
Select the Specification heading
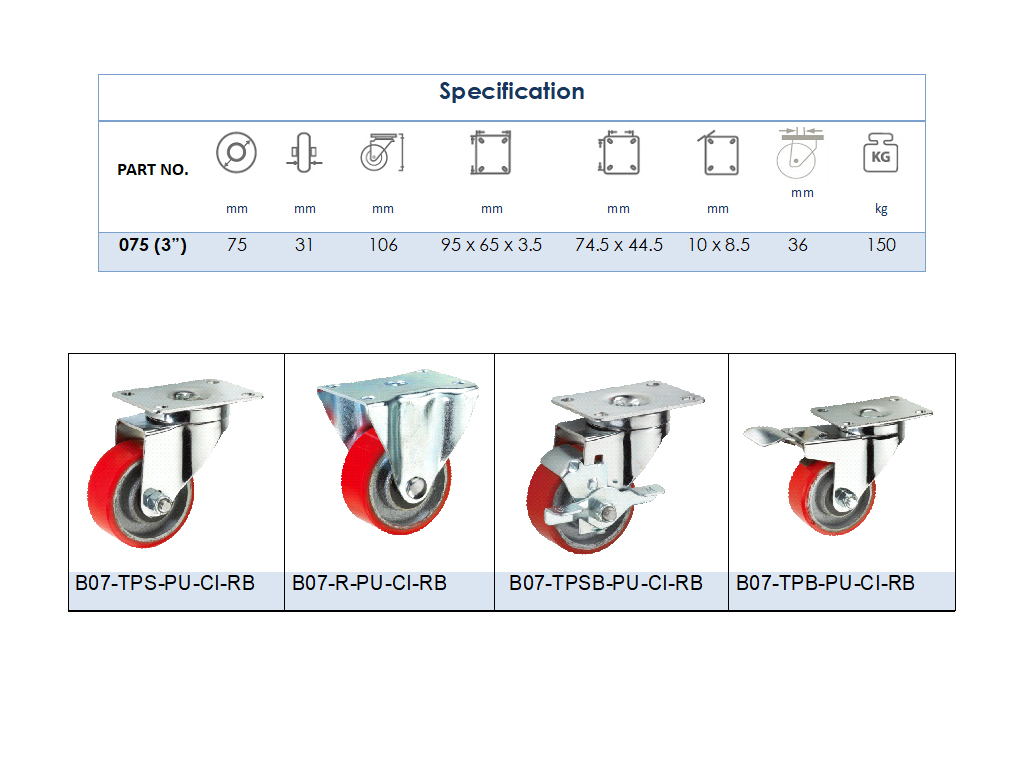512,91
